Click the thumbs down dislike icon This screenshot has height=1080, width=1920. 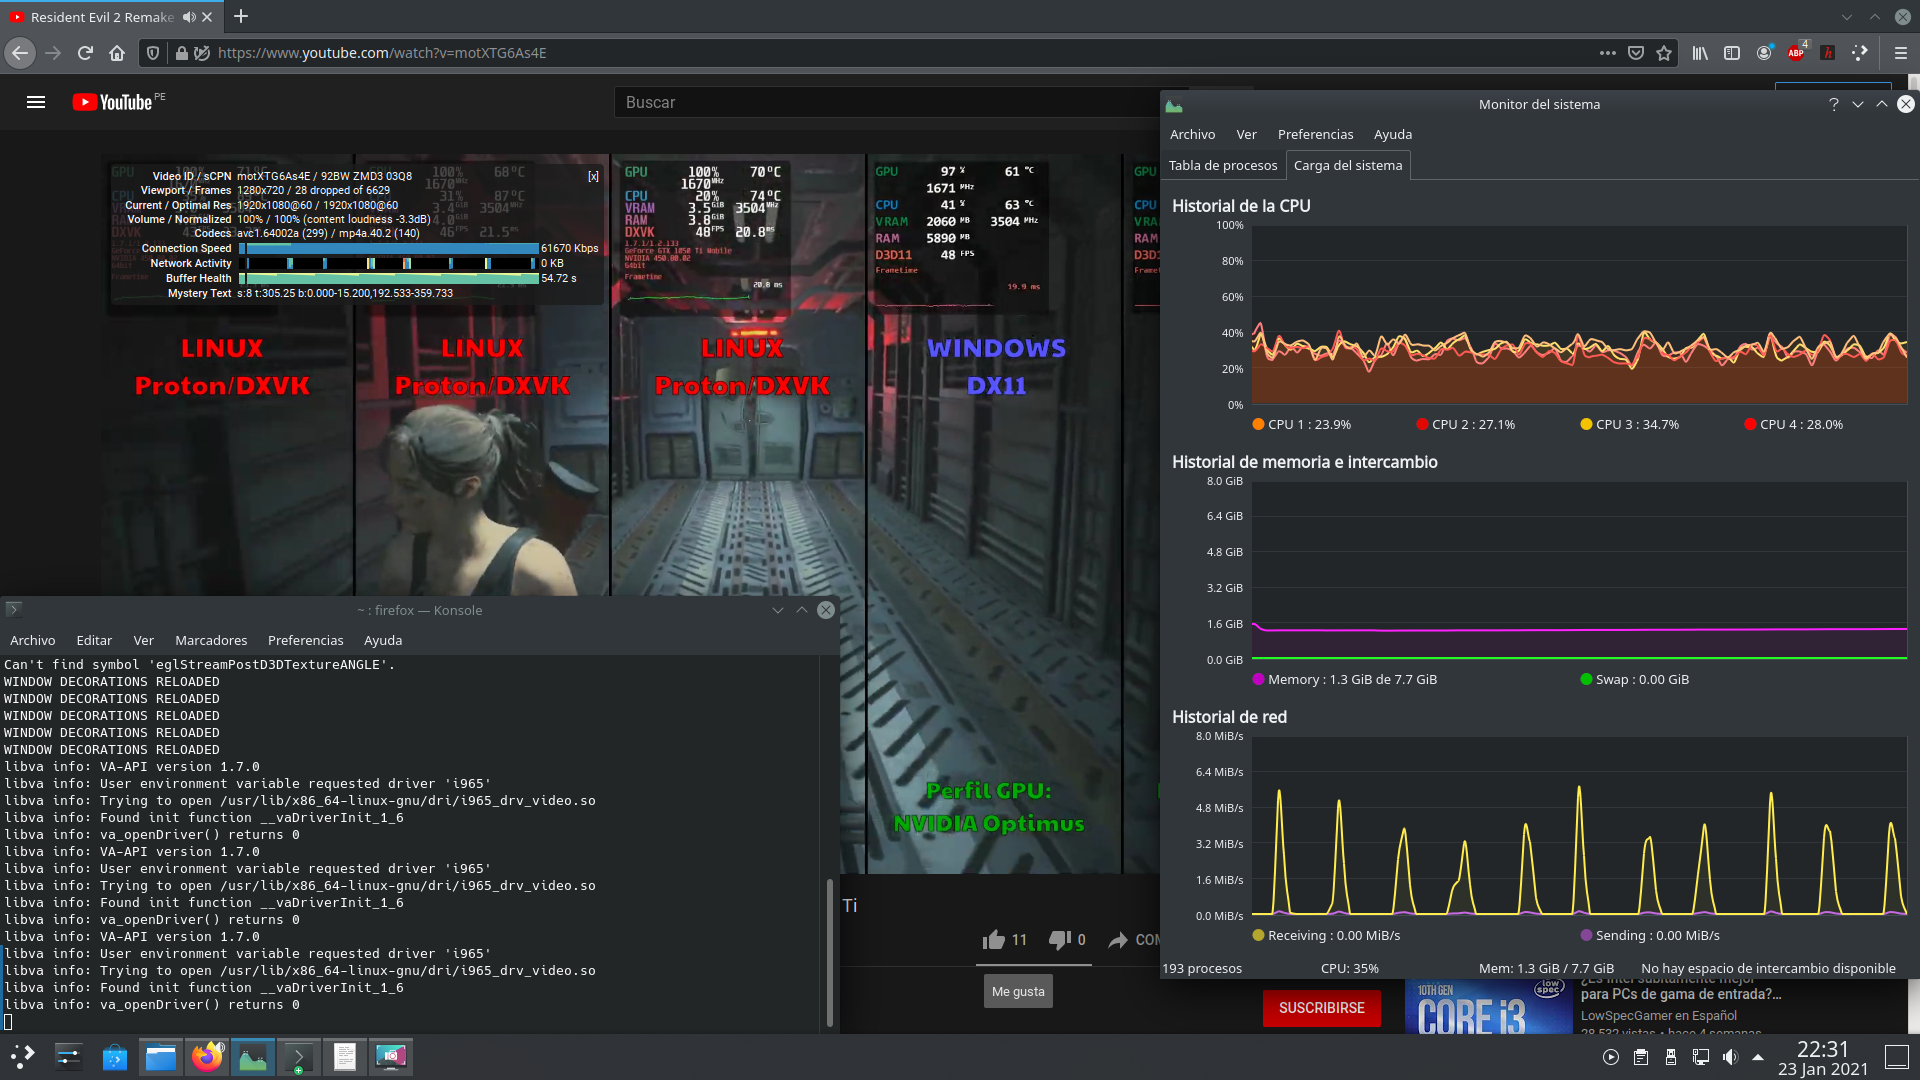click(1059, 939)
